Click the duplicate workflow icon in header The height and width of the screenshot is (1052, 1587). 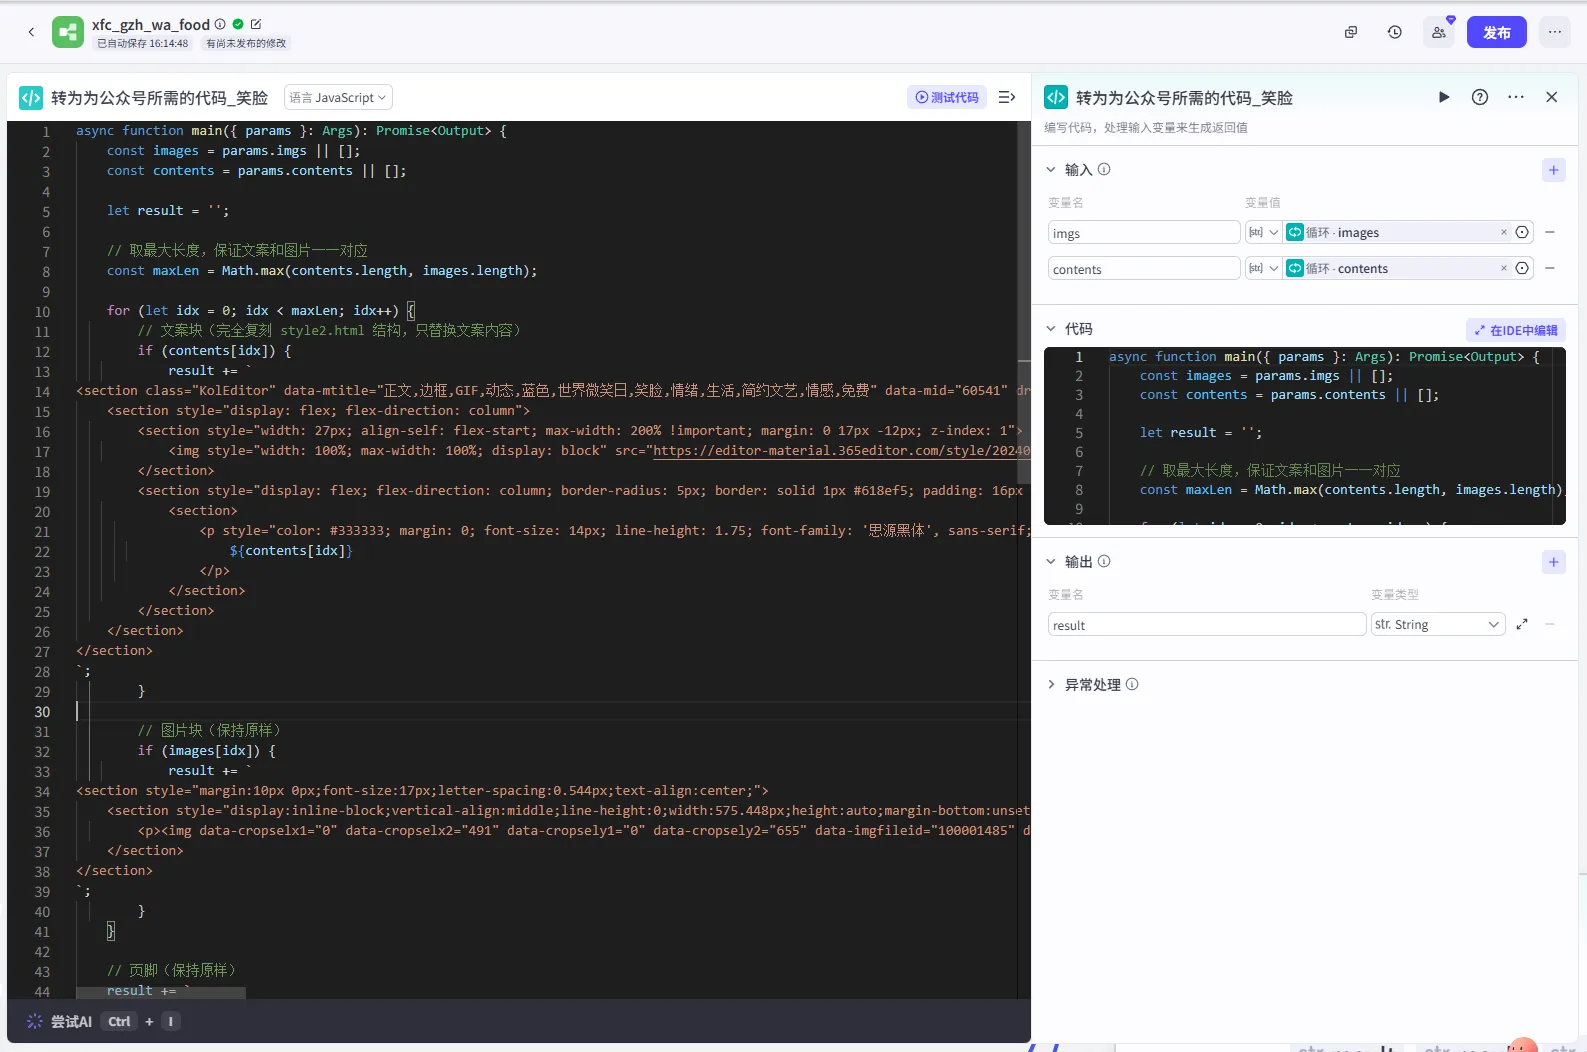pos(1351,32)
